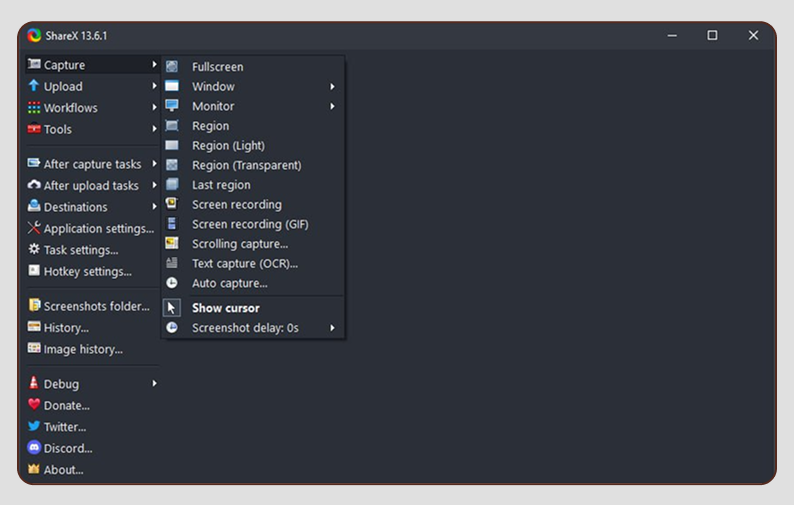794x505 pixels.
Task: Open the Donate... link
Action: 67,405
